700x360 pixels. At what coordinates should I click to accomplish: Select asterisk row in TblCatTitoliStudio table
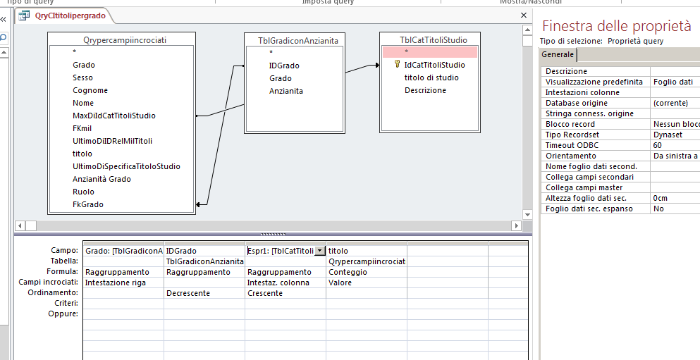[x=430, y=52]
